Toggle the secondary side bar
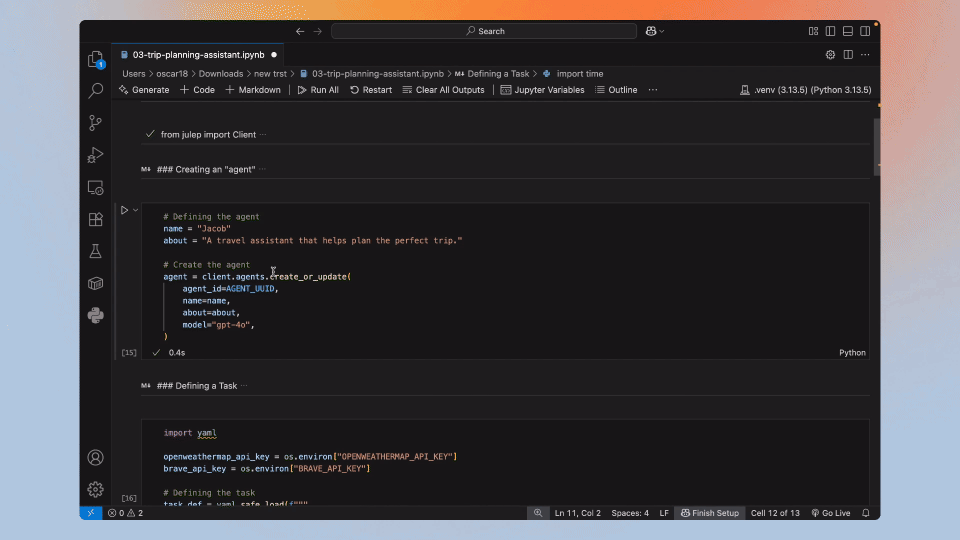 865,31
